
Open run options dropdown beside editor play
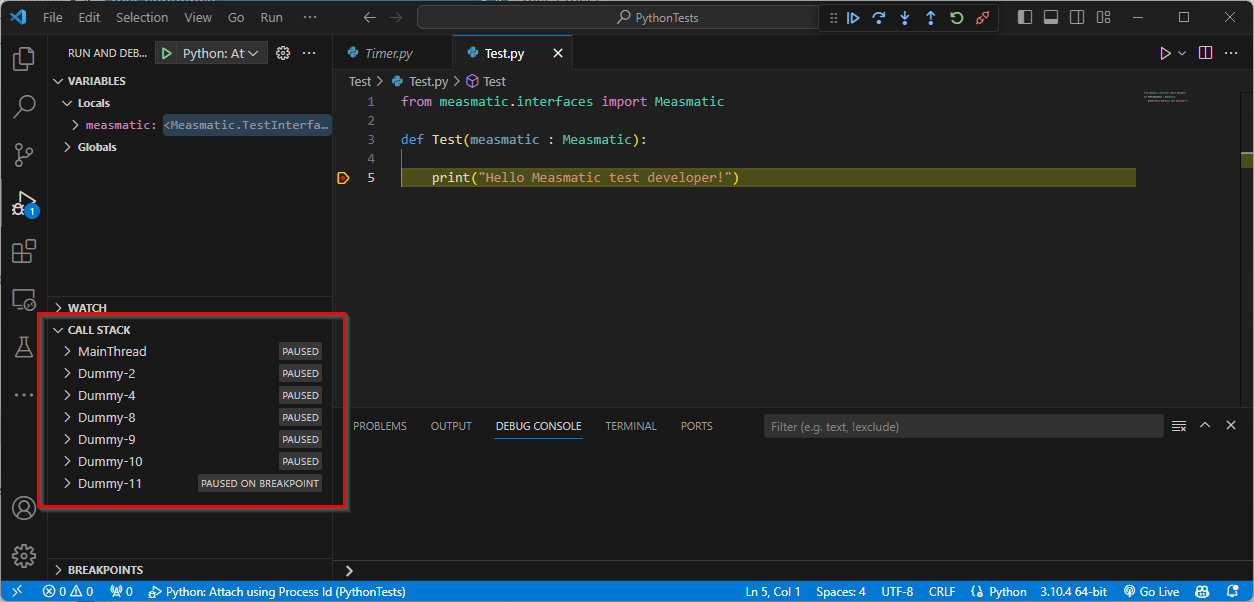coord(1182,53)
